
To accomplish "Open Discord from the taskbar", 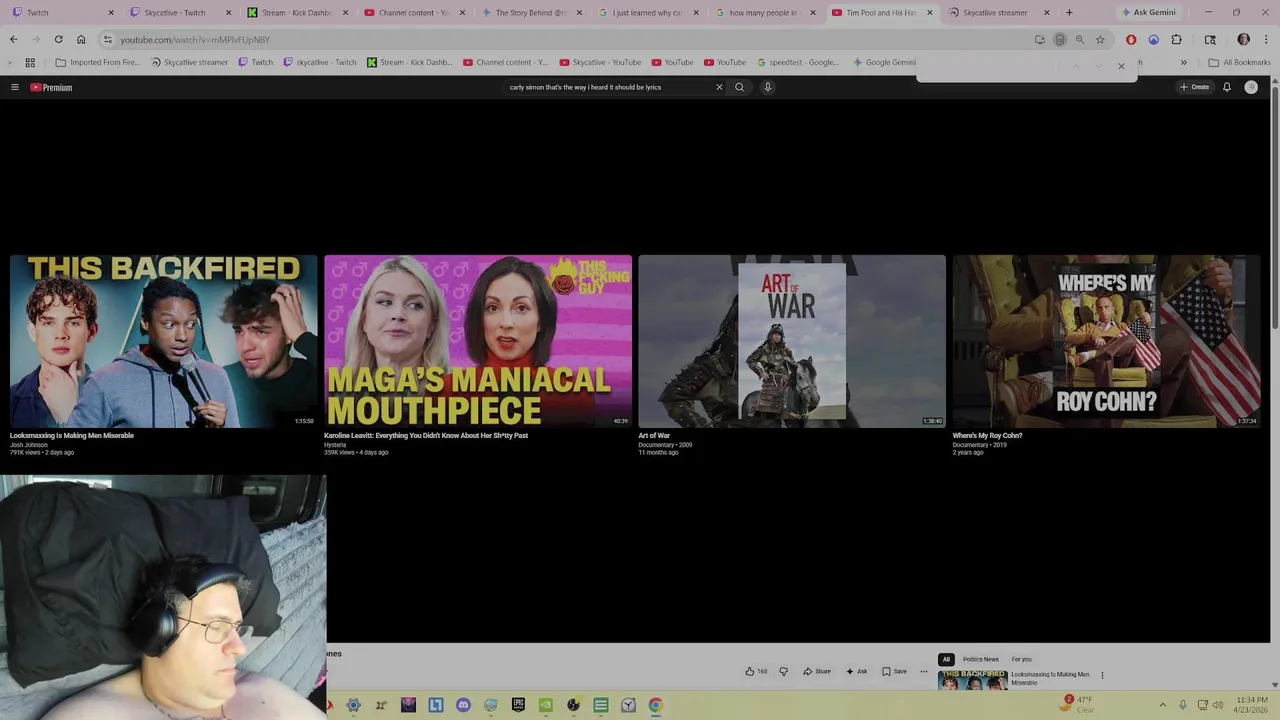I will click(x=463, y=705).
